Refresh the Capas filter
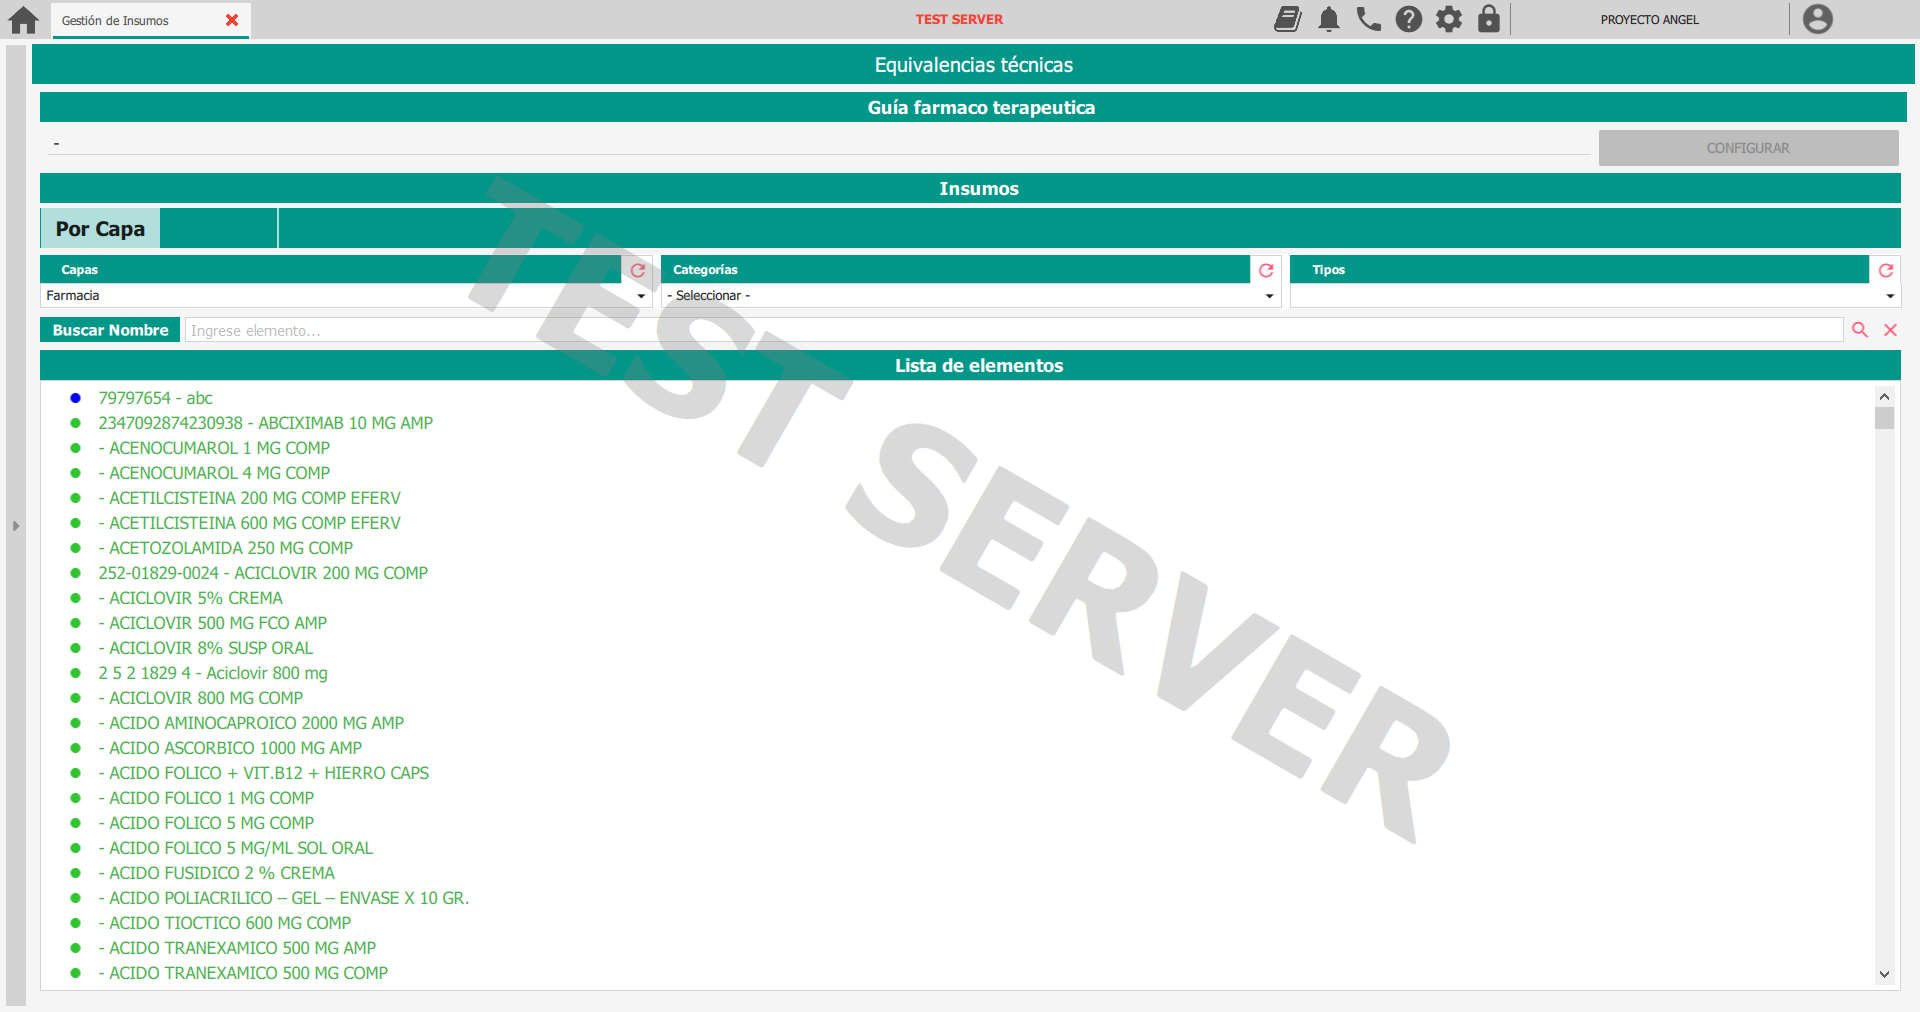 tap(638, 270)
